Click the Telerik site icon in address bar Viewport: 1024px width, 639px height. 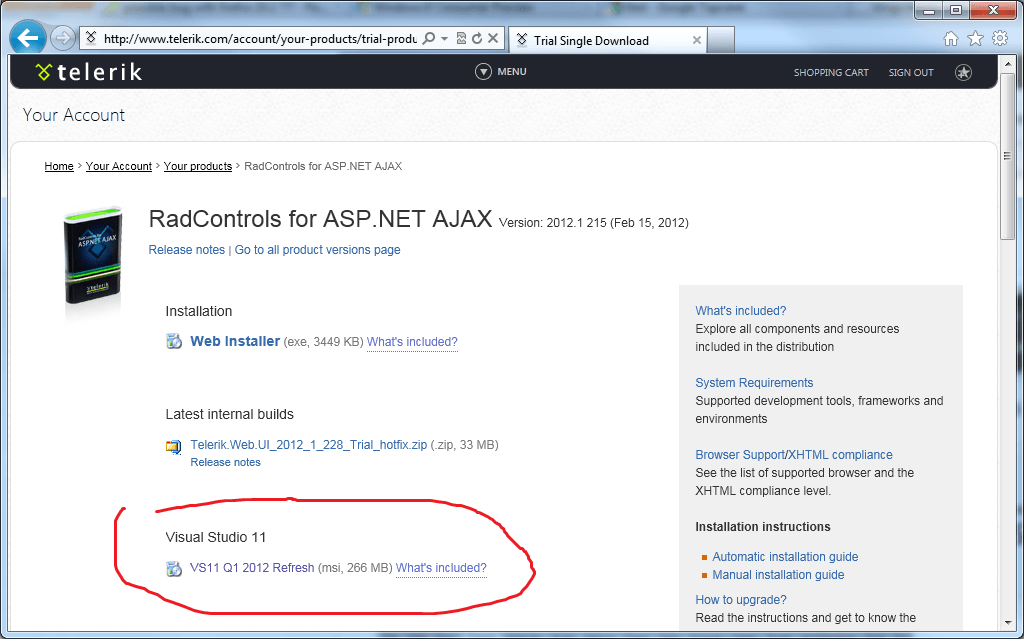click(91, 39)
